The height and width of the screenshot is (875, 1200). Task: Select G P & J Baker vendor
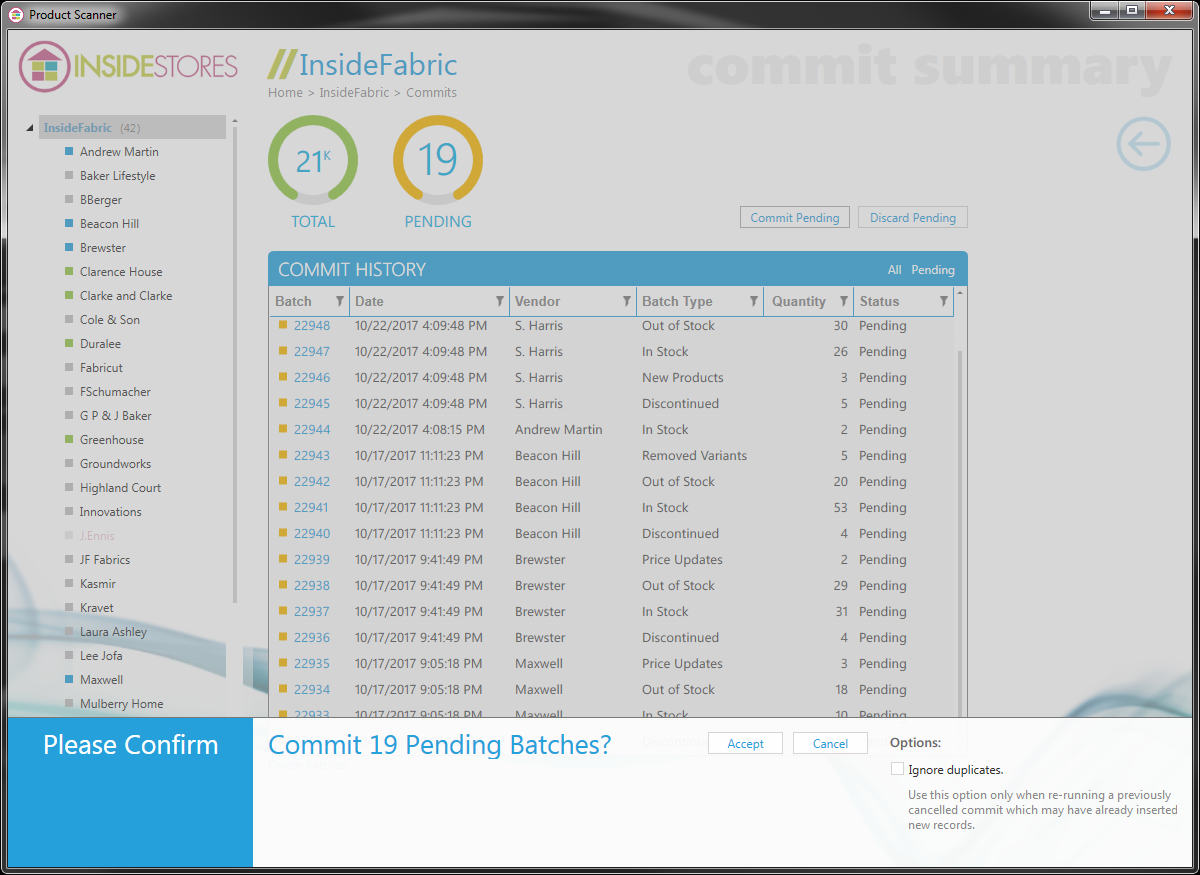116,416
